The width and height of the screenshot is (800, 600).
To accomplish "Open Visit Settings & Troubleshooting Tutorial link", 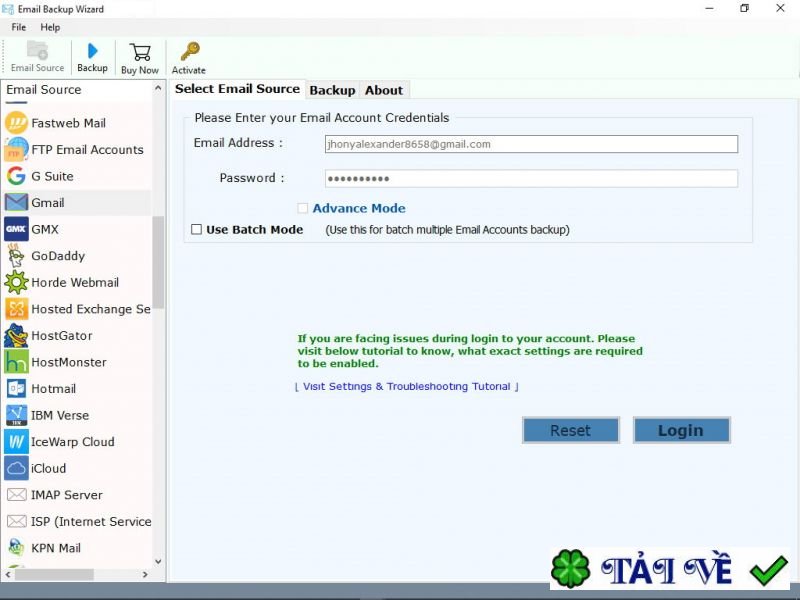I will click(x=407, y=386).
